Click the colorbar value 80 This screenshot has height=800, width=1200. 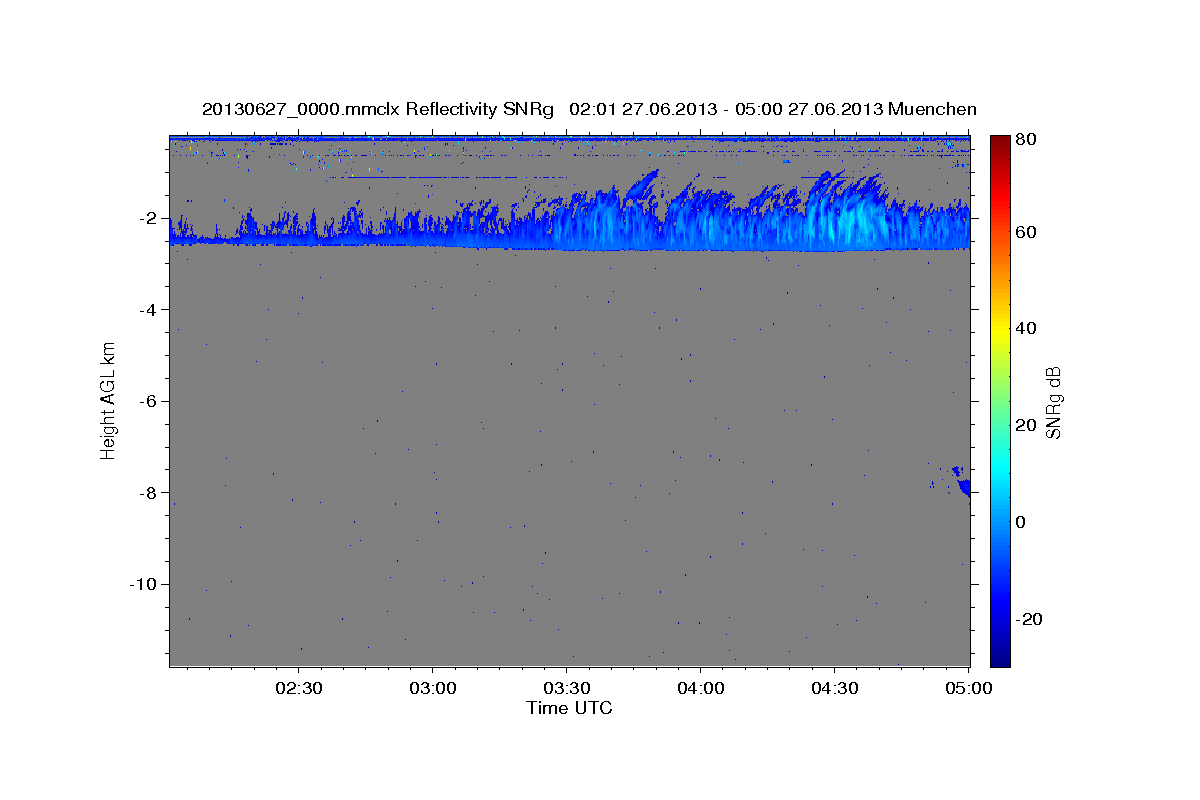(1028, 139)
